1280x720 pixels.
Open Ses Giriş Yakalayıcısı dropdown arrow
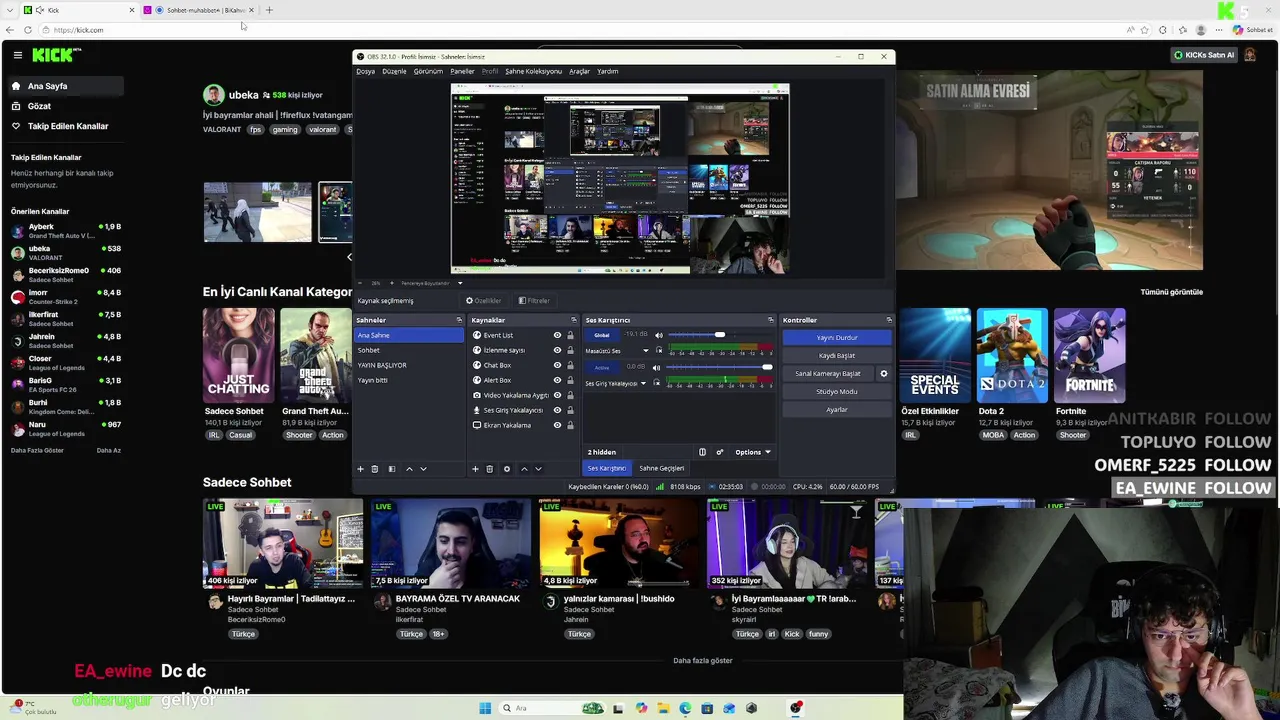pyautogui.click(x=645, y=383)
